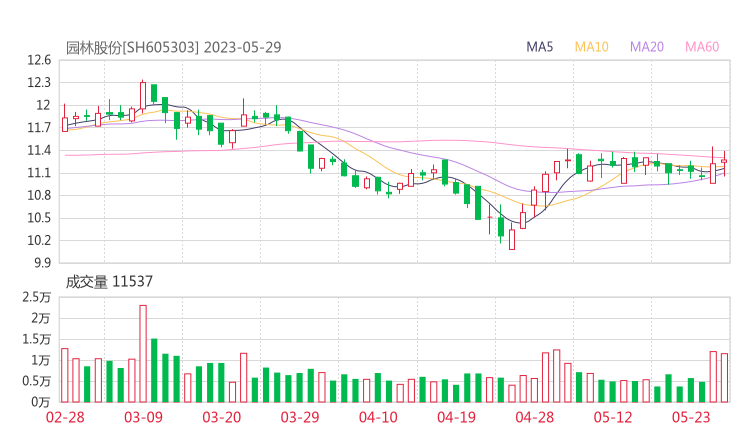Image resolution: width=740 pixels, height=440 pixels.
Task: Click the 10.5 price axis label
Action: point(39,218)
